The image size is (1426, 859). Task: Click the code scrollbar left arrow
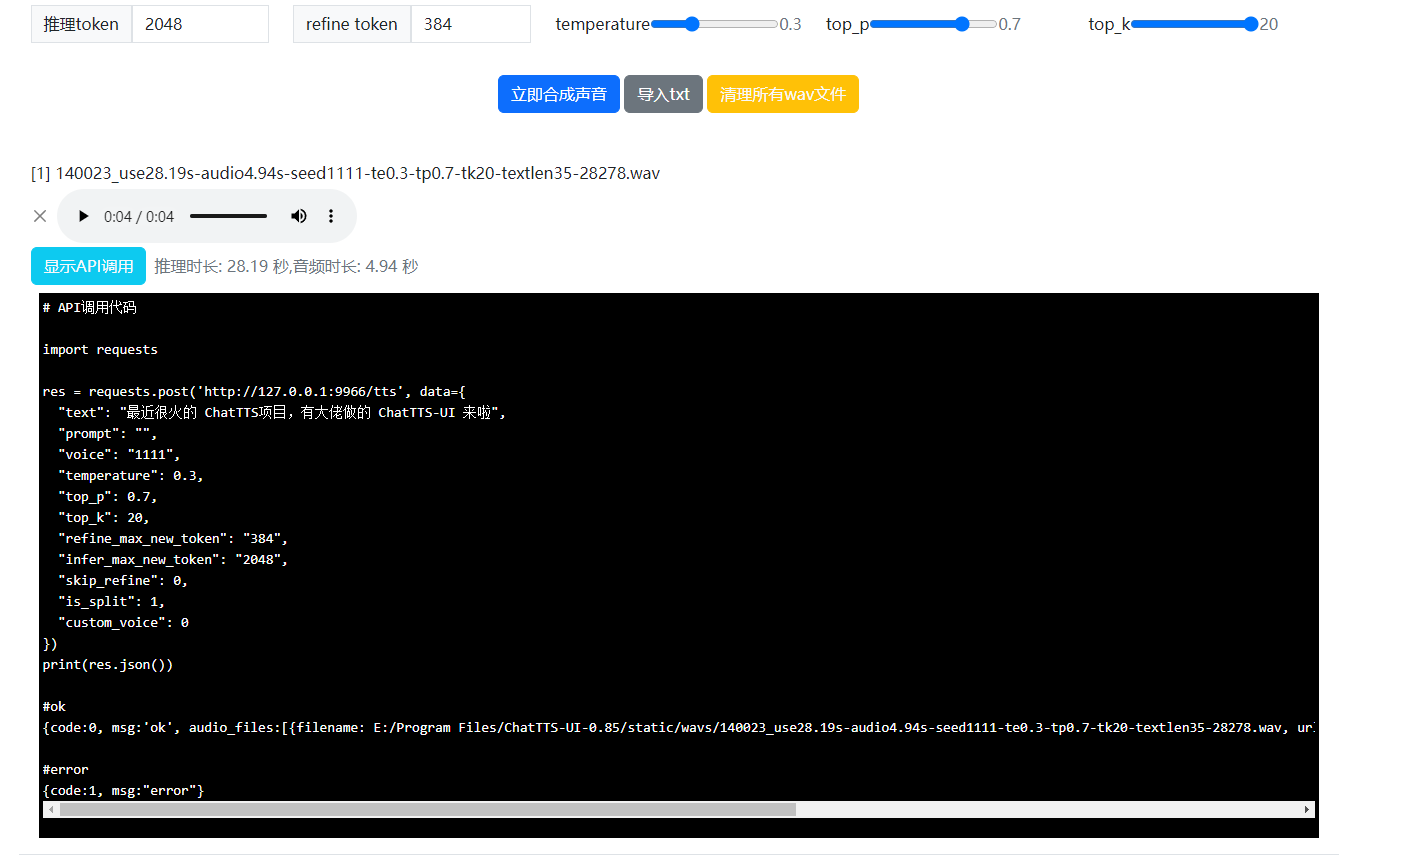(50, 809)
